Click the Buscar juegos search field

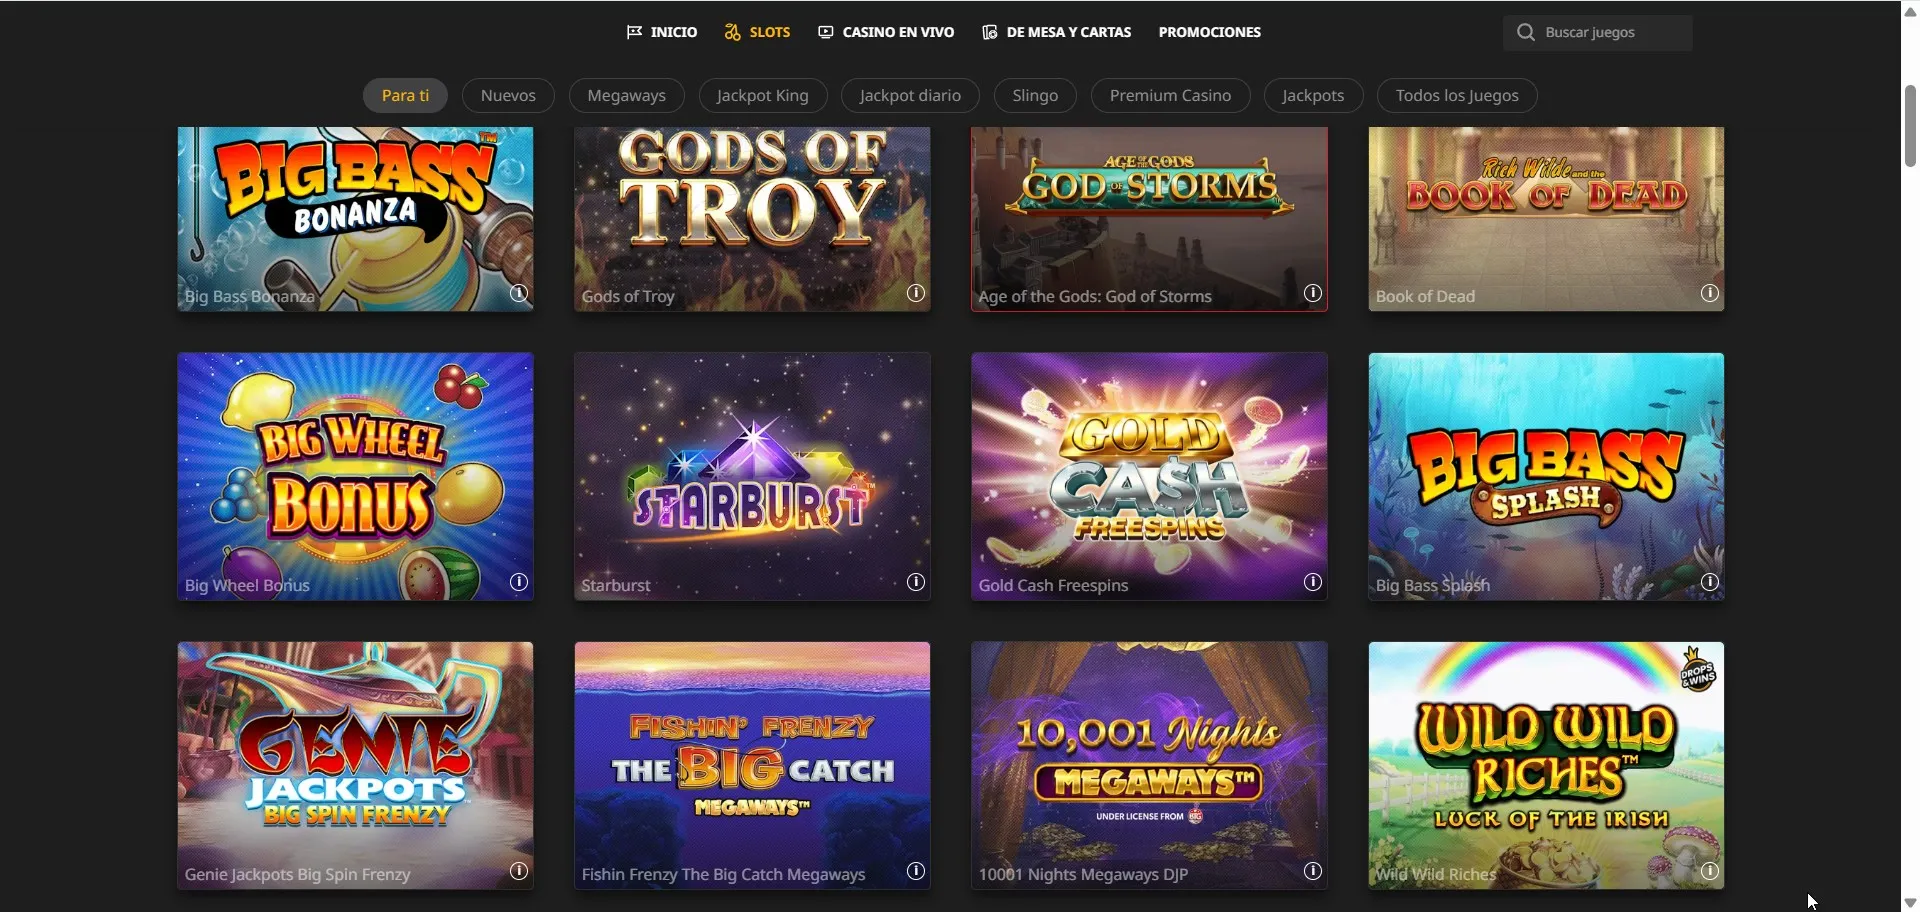1610,33
